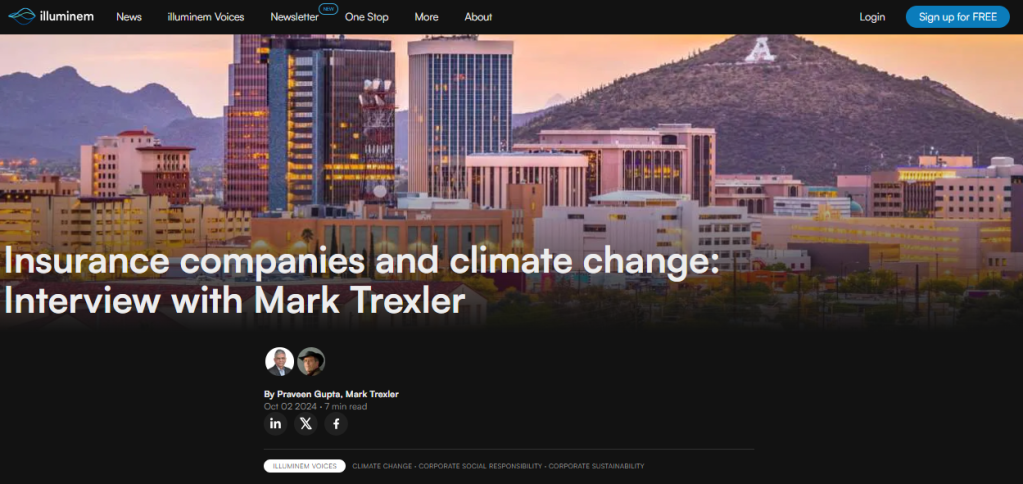Go to the Newsletter page
Image resolution: width=1023 pixels, height=484 pixels.
[x=295, y=17]
